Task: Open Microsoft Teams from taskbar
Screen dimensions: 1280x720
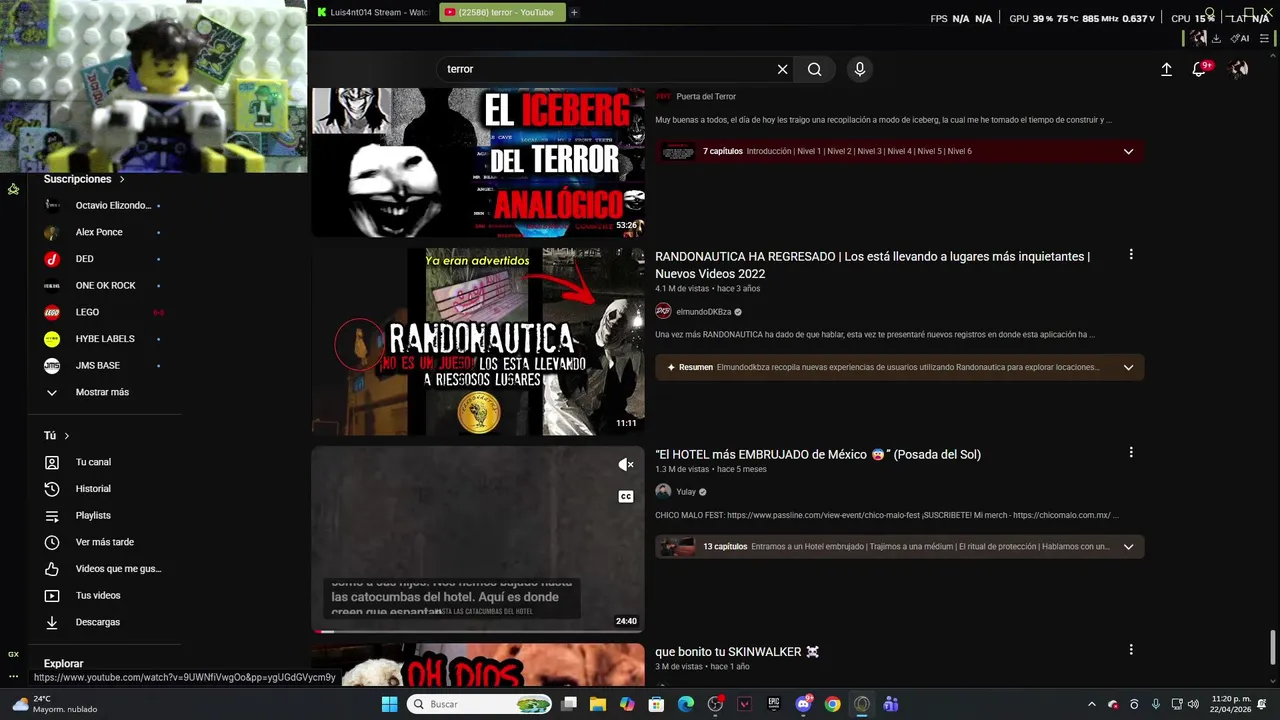Action: coord(891,704)
